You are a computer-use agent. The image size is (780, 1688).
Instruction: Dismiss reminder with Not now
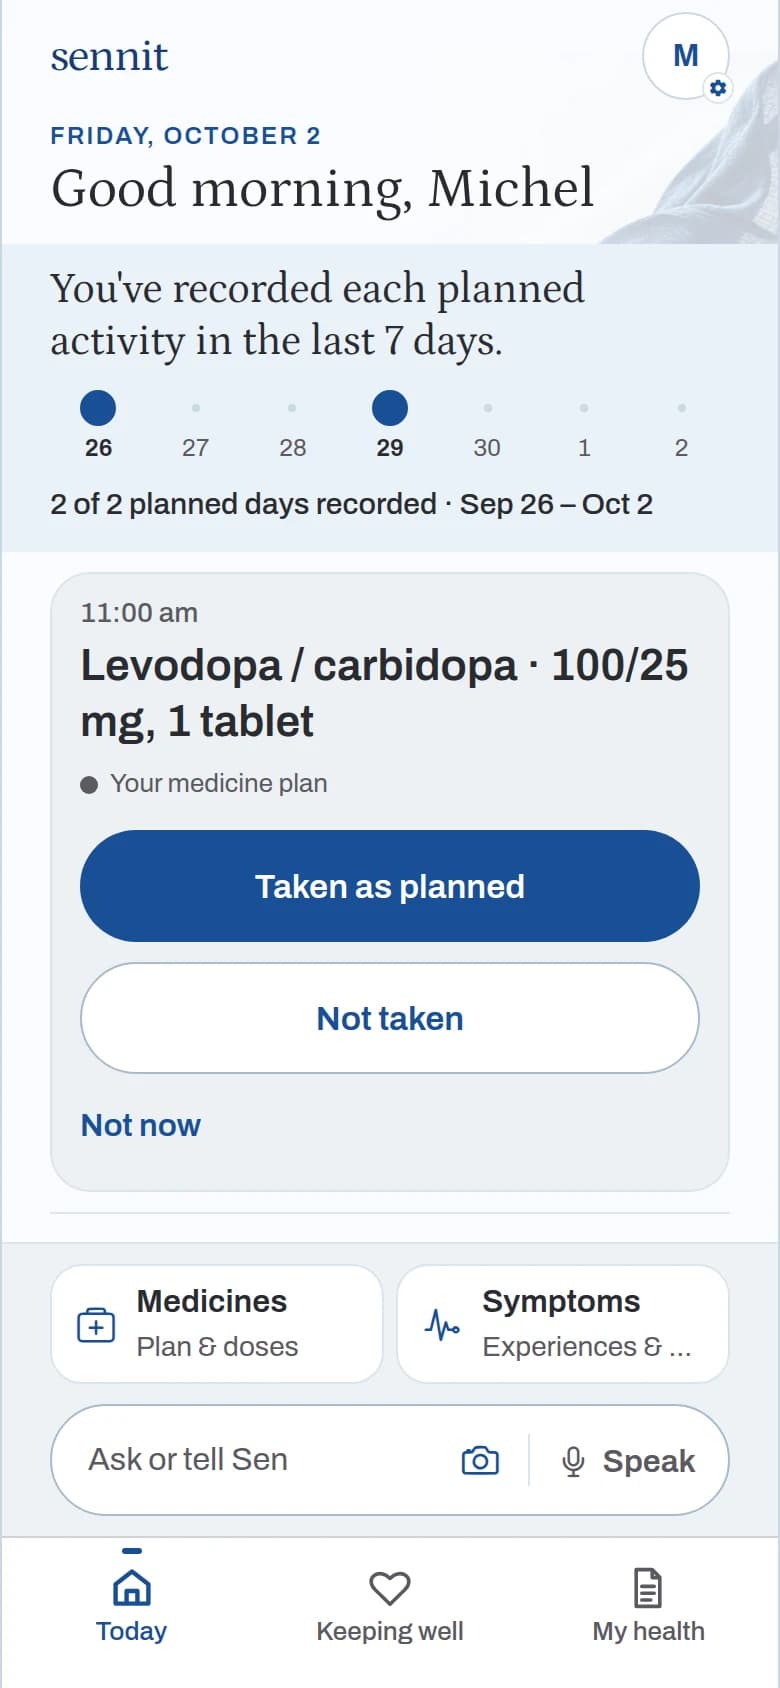[141, 1125]
